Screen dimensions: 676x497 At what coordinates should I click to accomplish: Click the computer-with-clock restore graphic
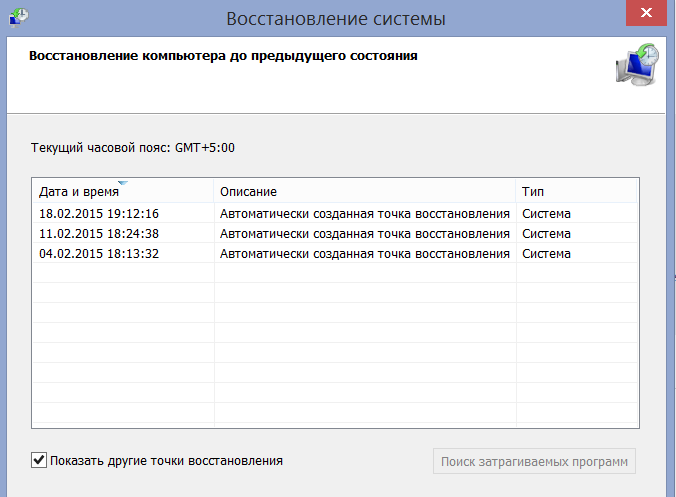tap(638, 64)
